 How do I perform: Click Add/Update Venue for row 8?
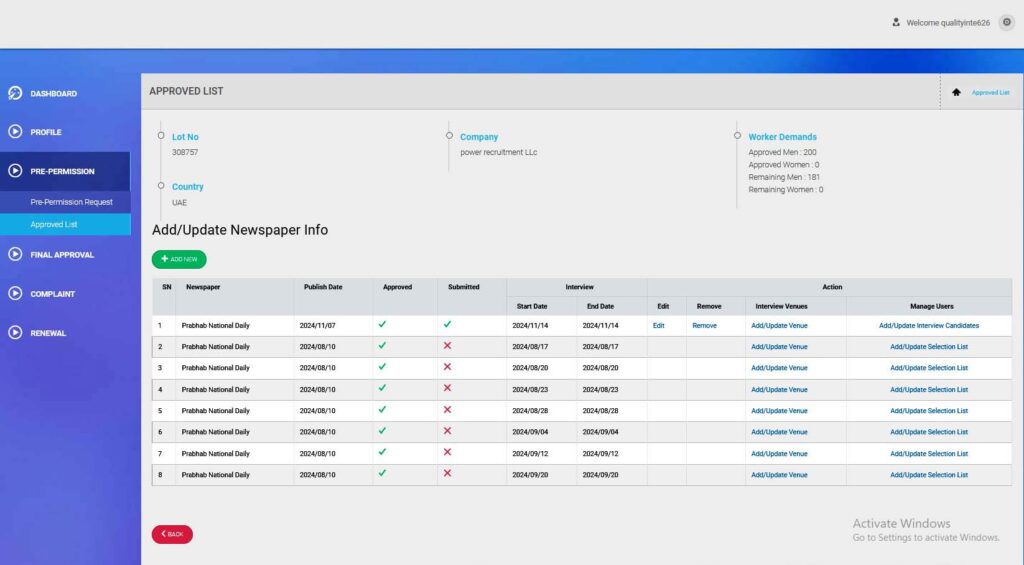pyautogui.click(x=779, y=475)
